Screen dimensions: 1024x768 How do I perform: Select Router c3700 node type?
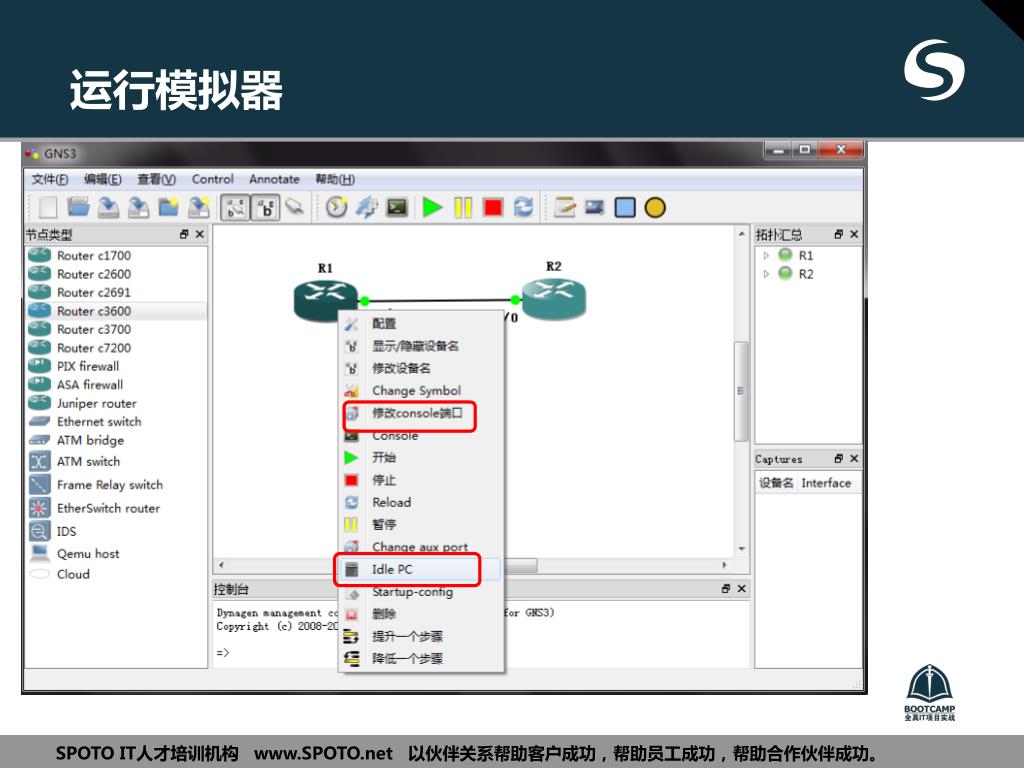point(116,330)
